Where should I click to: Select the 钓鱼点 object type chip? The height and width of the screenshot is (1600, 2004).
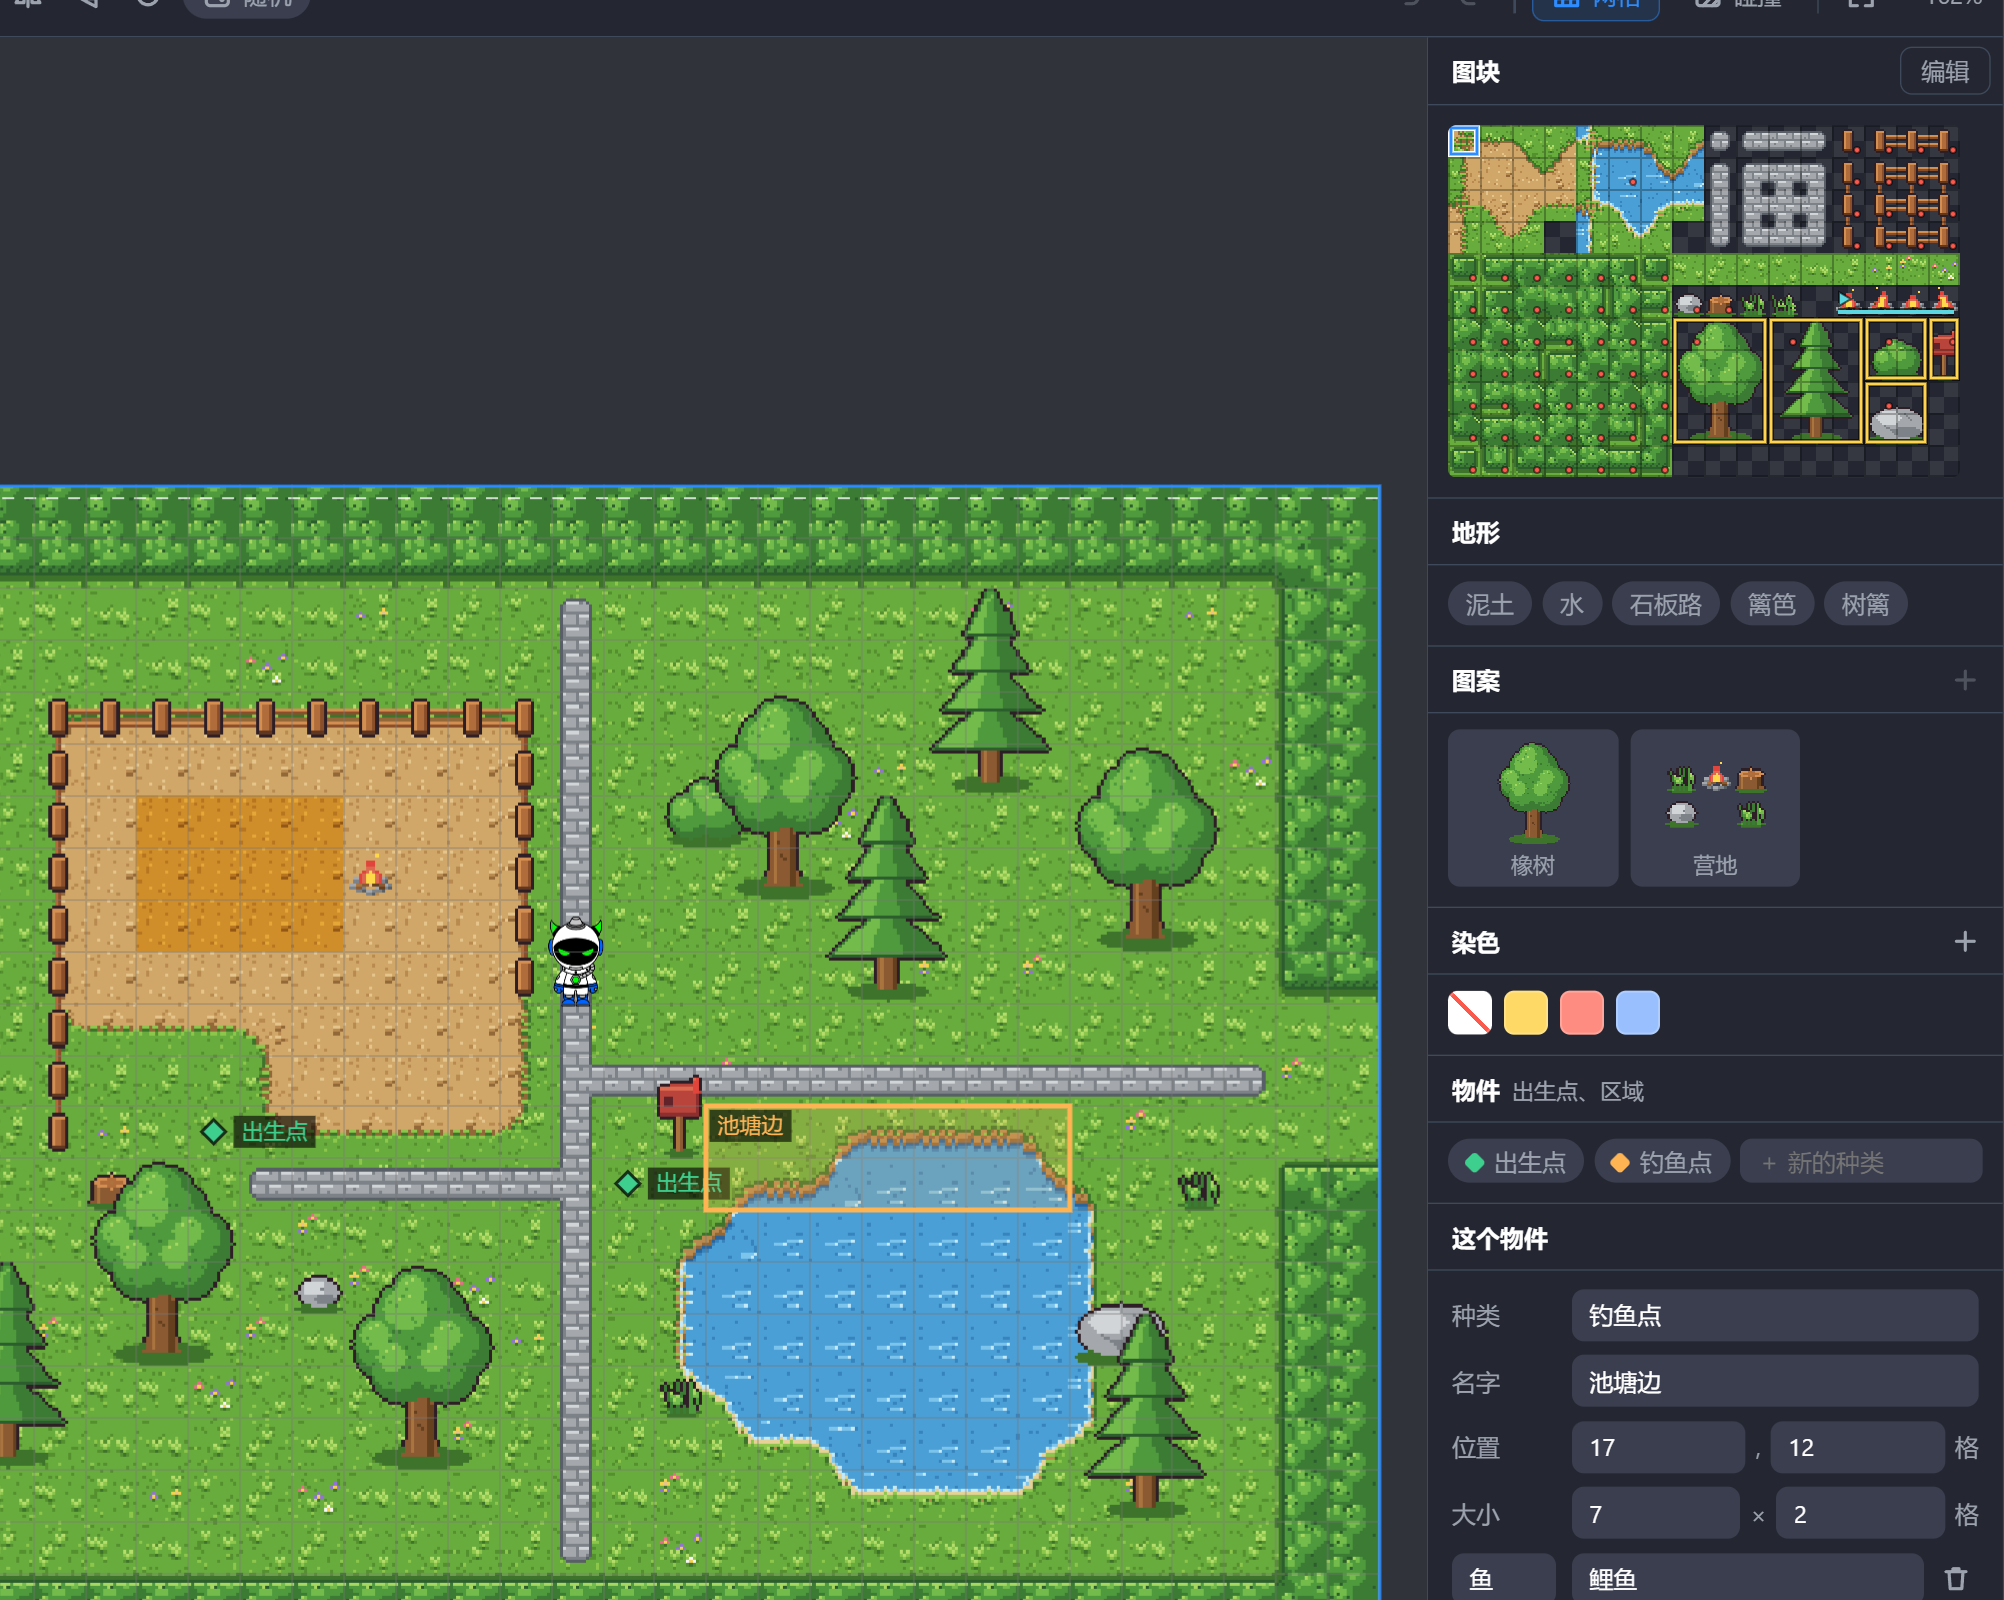click(1662, 1162)
